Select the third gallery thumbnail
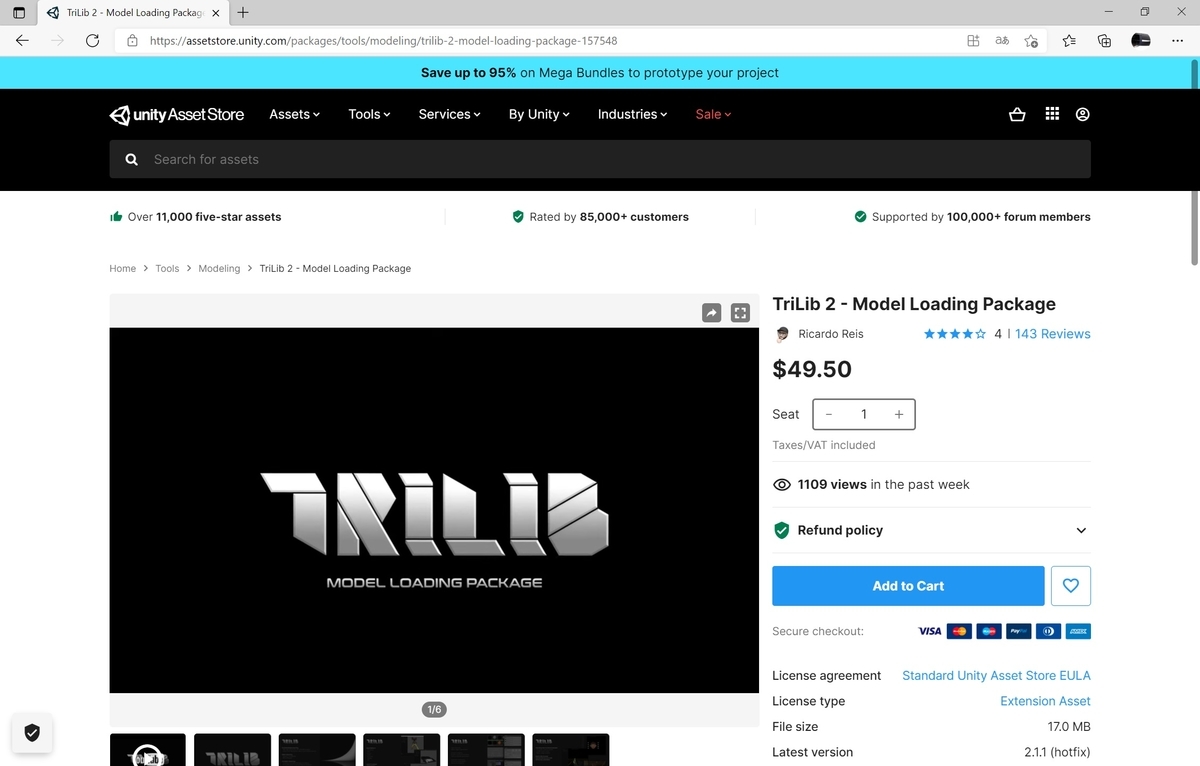Image resolution: width=1200 pixels, height=766 pixels. point(317,750)
